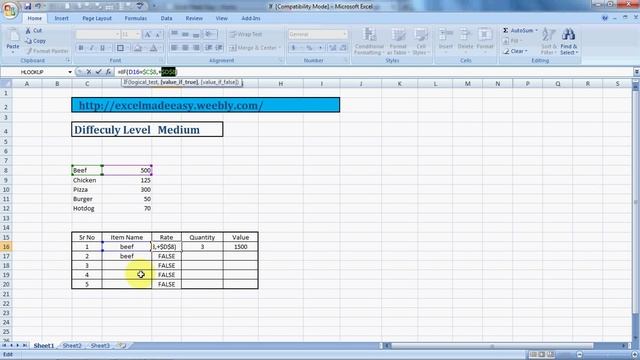Screen dimensions: 640x360
Task: Toggle align text left
Action: click(174, 48)
